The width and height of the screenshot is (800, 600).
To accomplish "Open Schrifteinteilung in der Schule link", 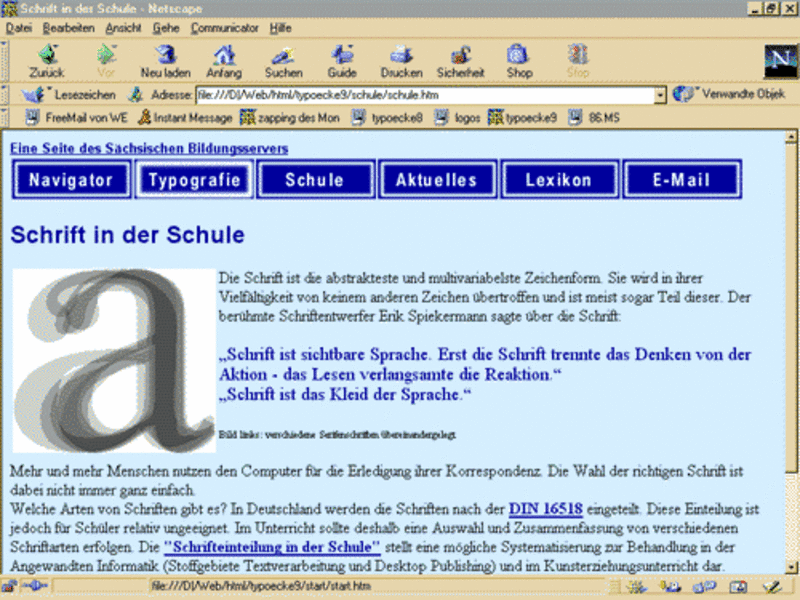I will (x=272, y=547).
